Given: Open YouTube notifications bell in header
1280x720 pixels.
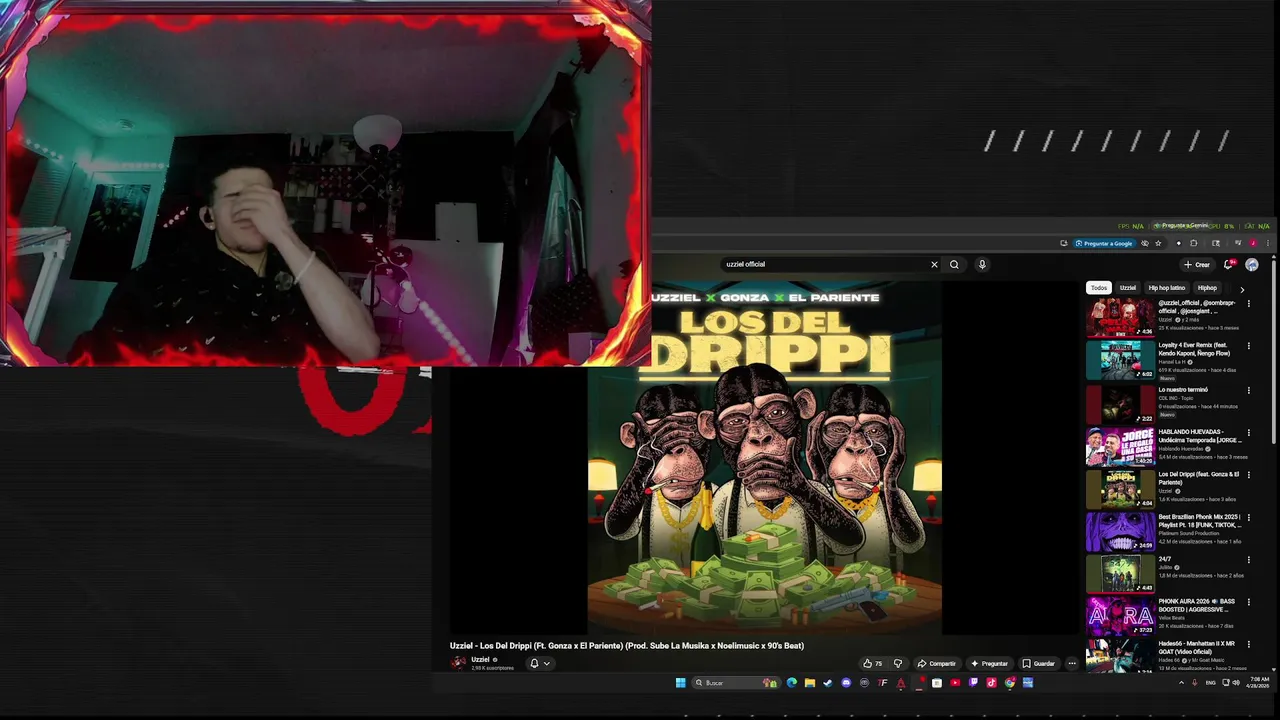Looking at the screenshot, I should coord(1228,265).
